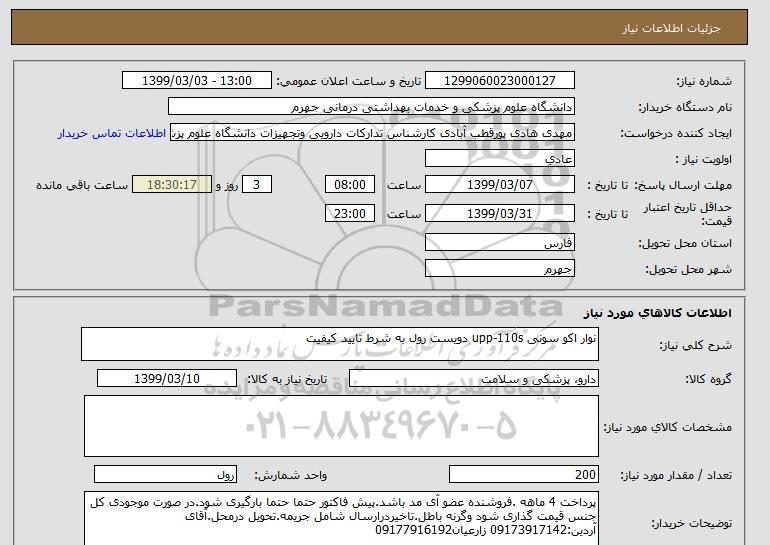Click the remaining time countdown 18:30:17
The width and height of the screenshot is (770, 545).
171,185
